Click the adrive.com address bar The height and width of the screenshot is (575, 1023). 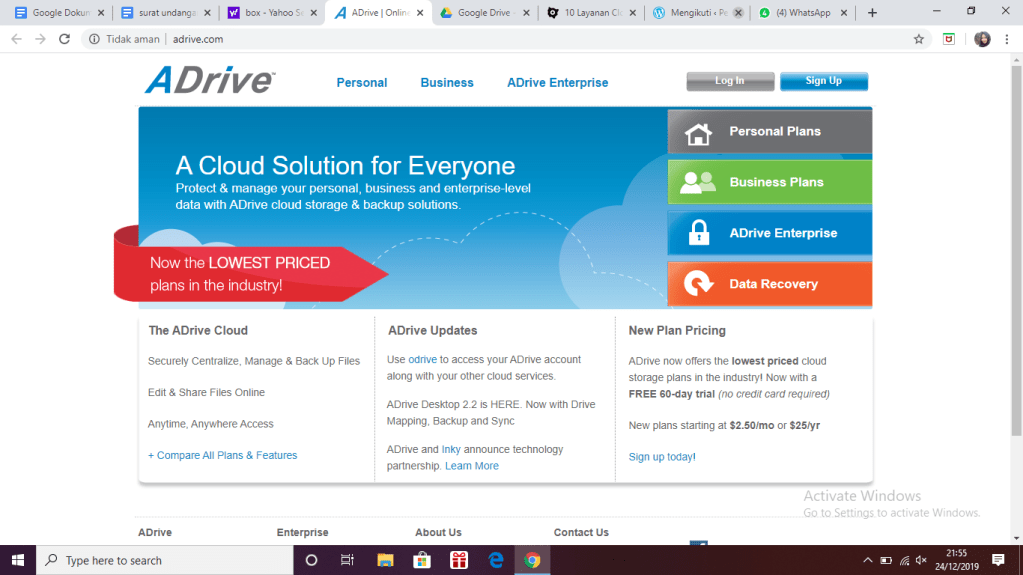[500, 39]
